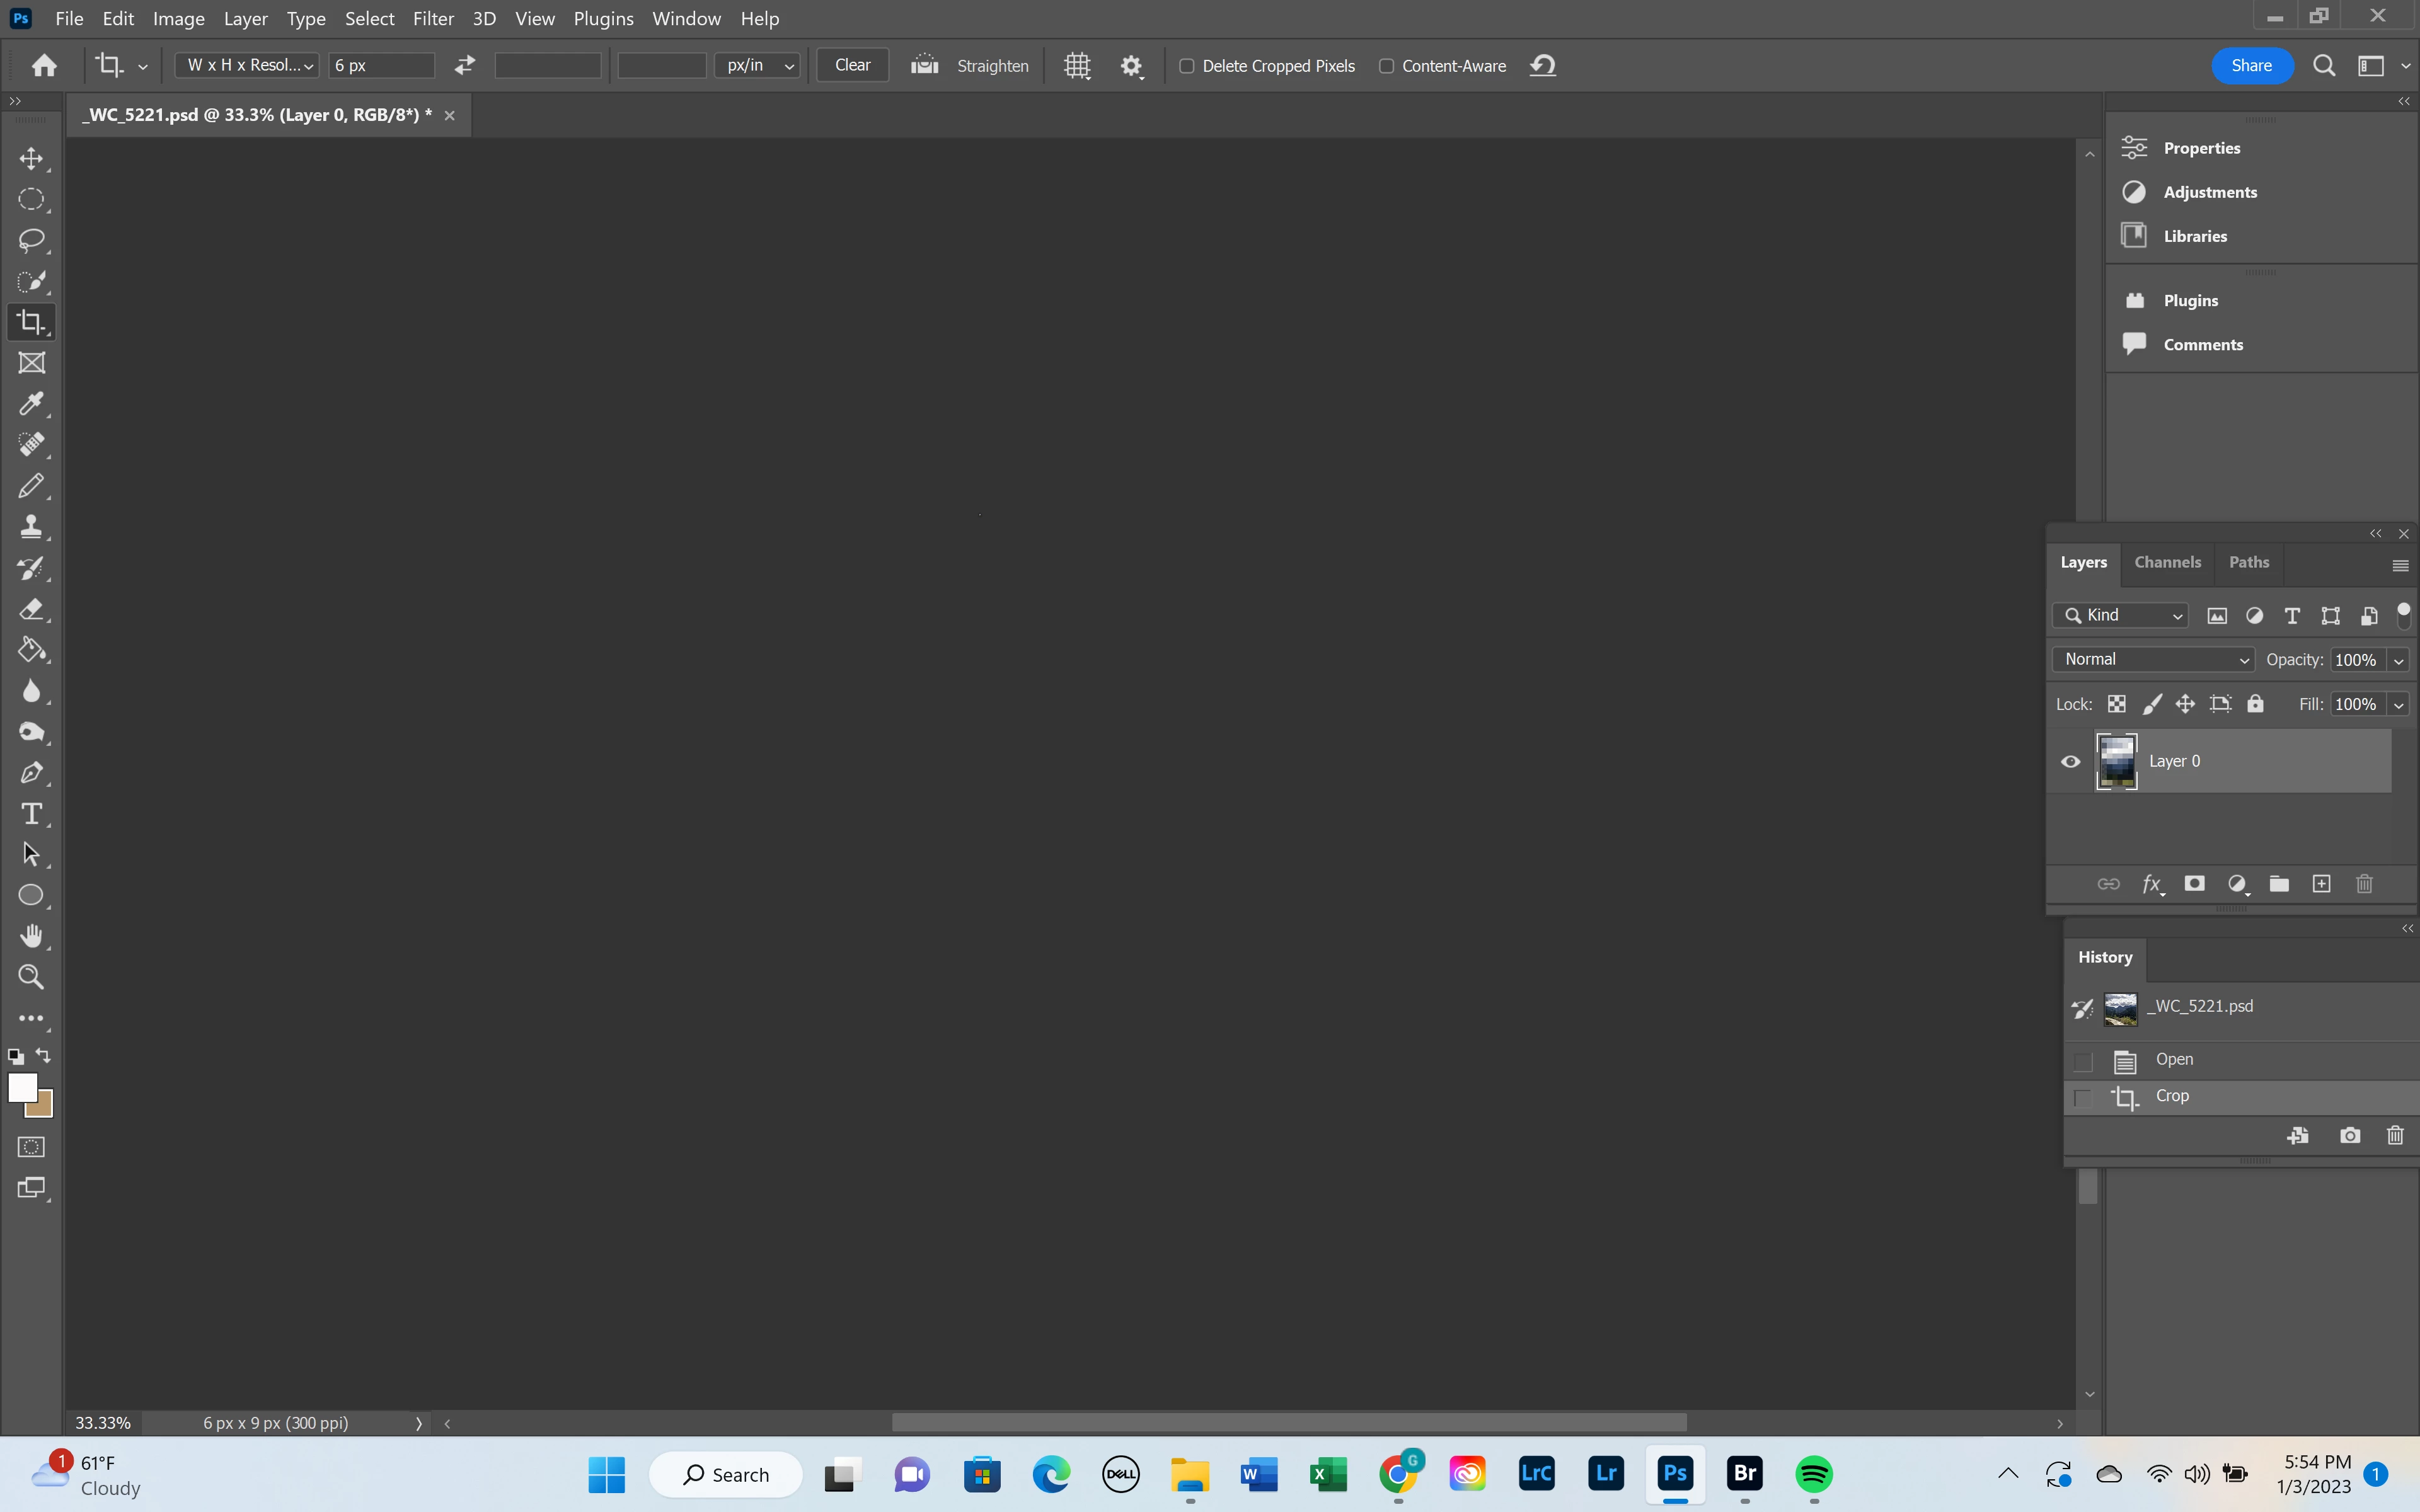The height and width of the screenshot is (1512, 2420).
Task: Click the blue Share button
Action: 2251,65
